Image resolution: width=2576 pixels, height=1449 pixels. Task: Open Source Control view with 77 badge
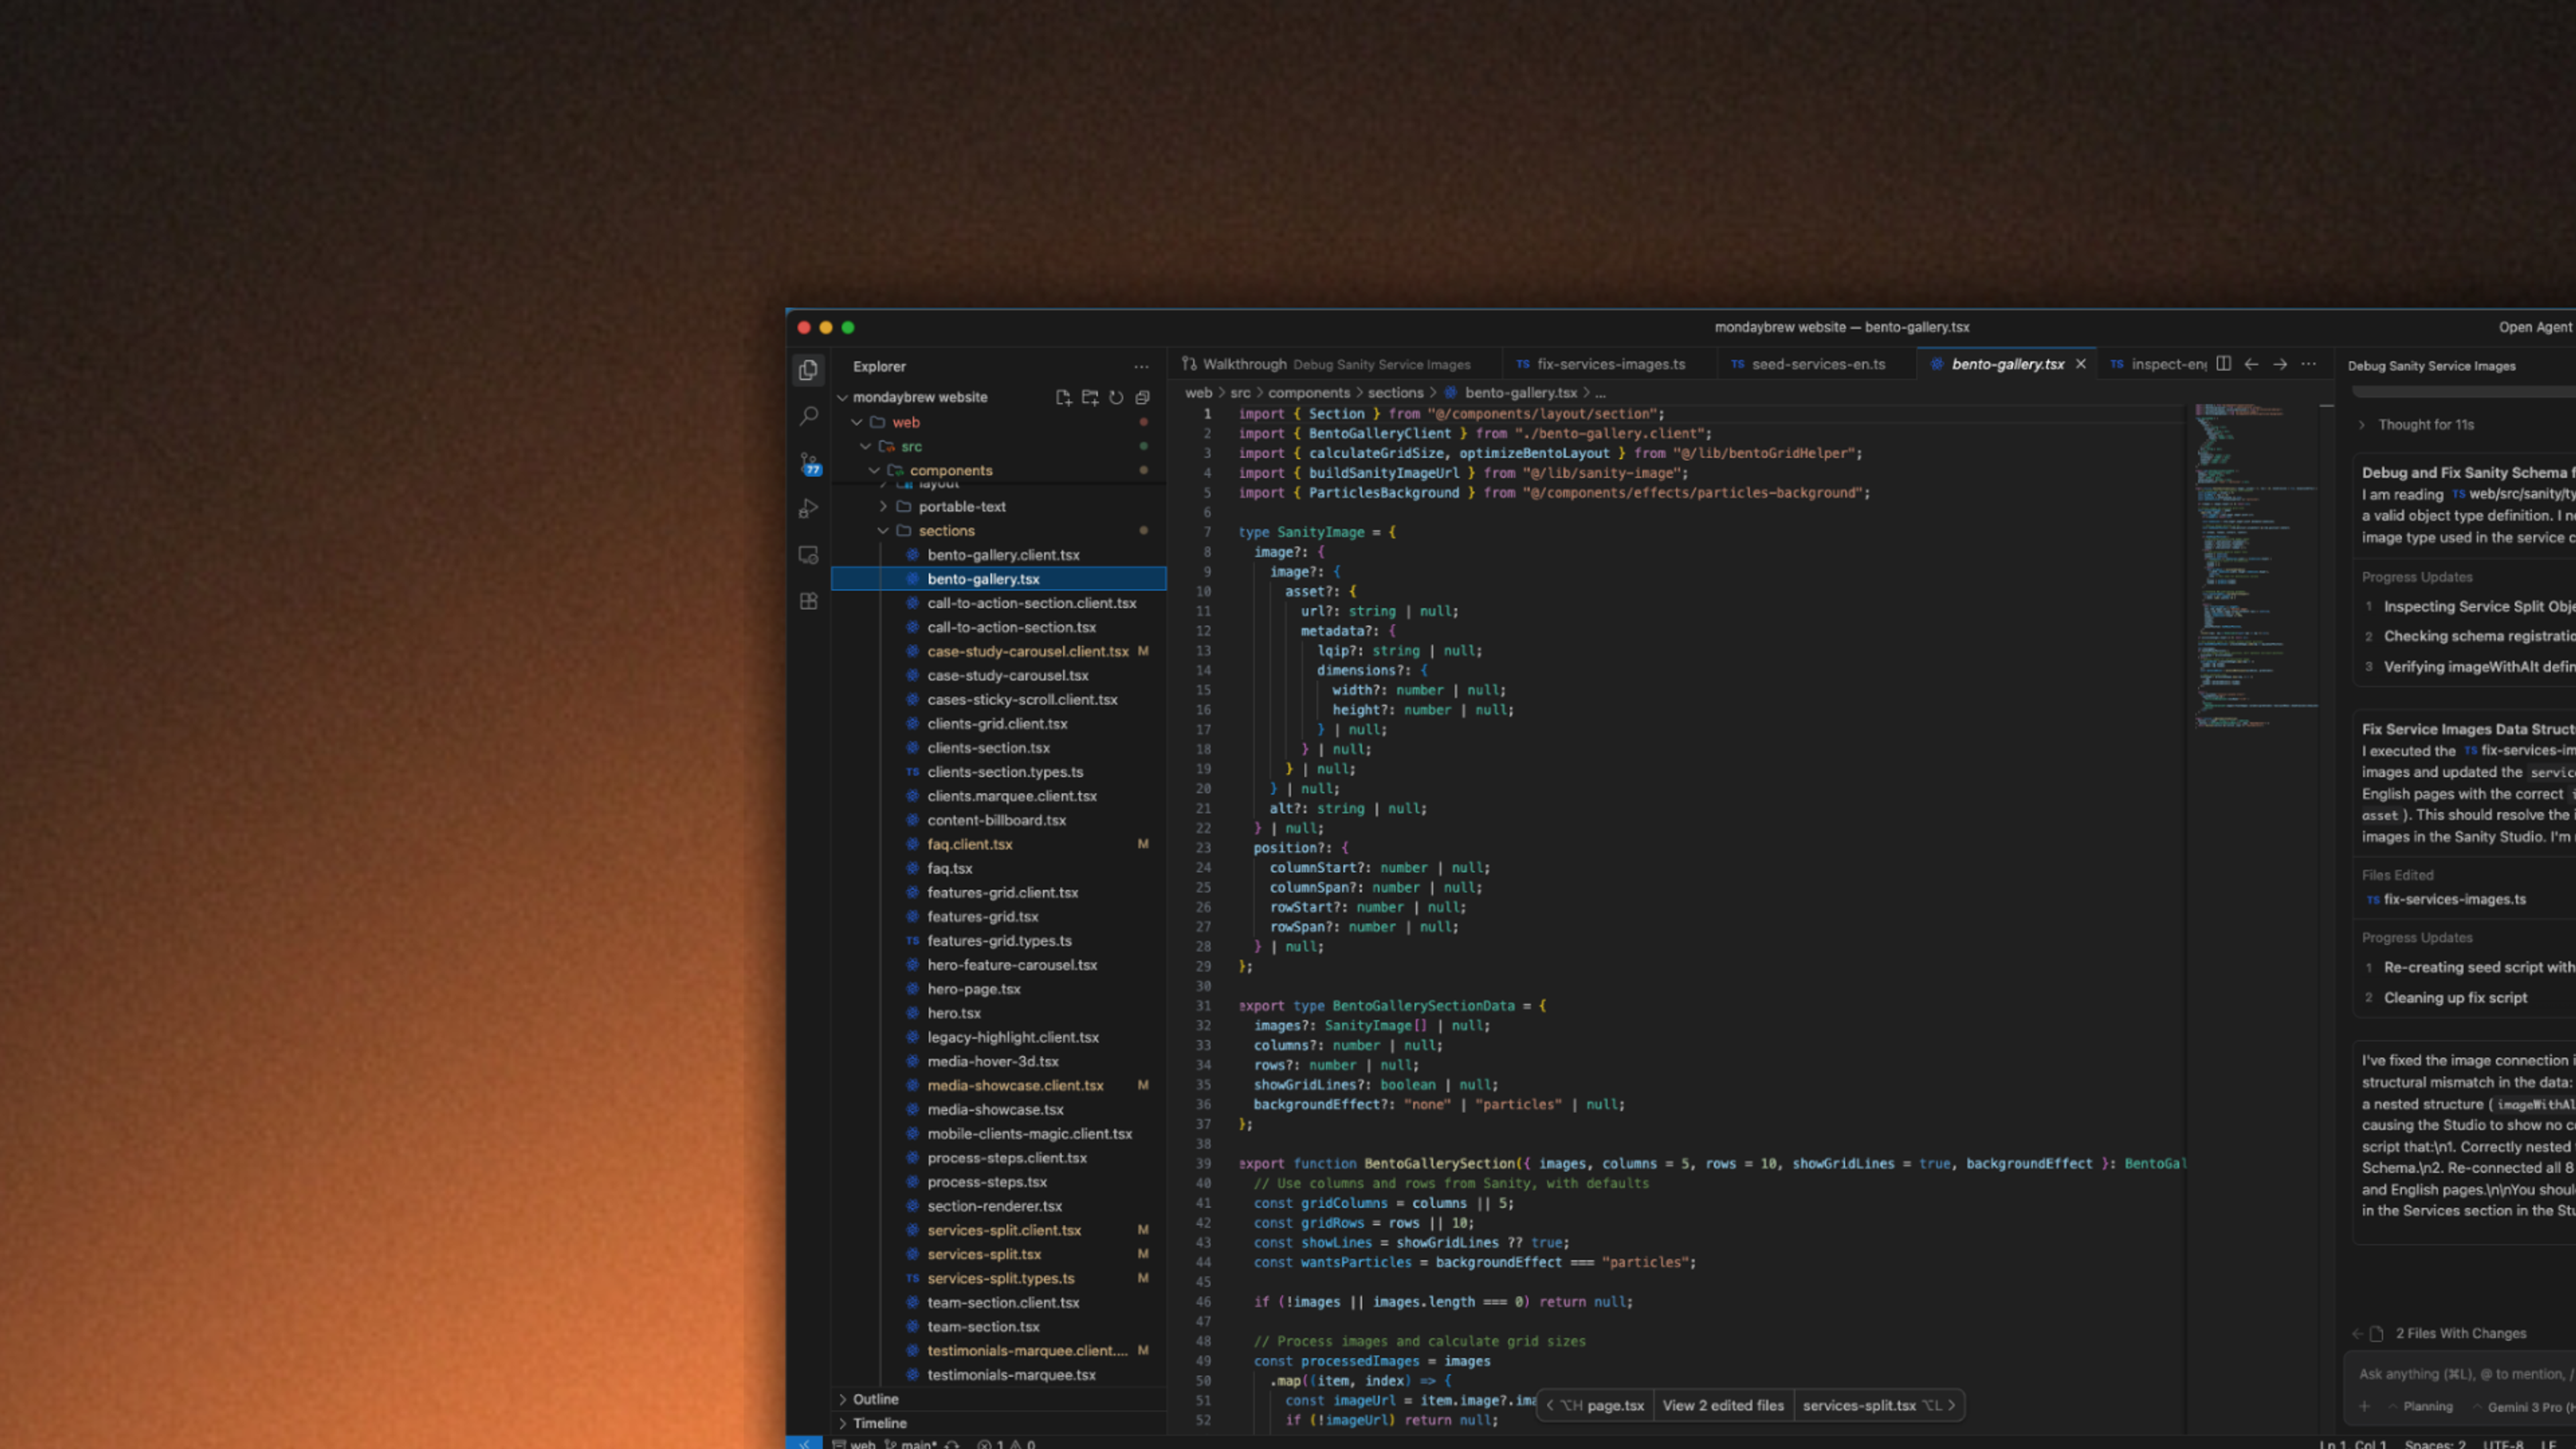click(809, 463)
